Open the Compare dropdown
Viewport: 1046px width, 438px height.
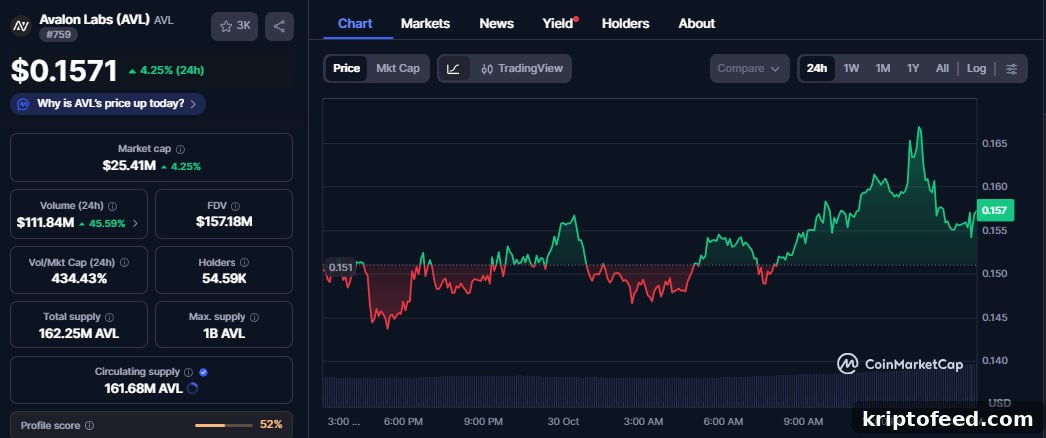pos(749,69)
